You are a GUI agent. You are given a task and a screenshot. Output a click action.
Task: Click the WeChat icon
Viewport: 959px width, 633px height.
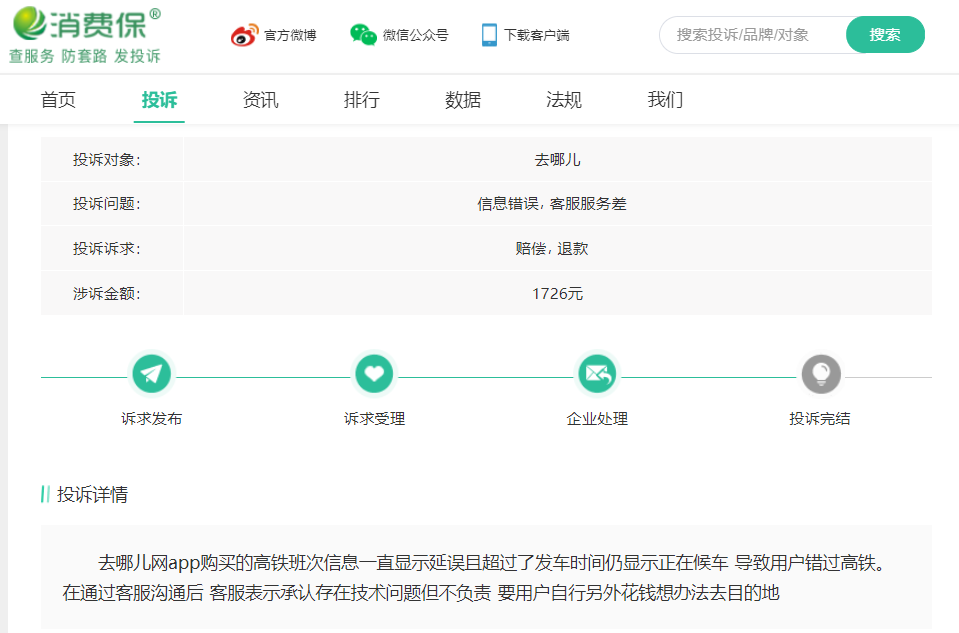click(x=363, y=35)
